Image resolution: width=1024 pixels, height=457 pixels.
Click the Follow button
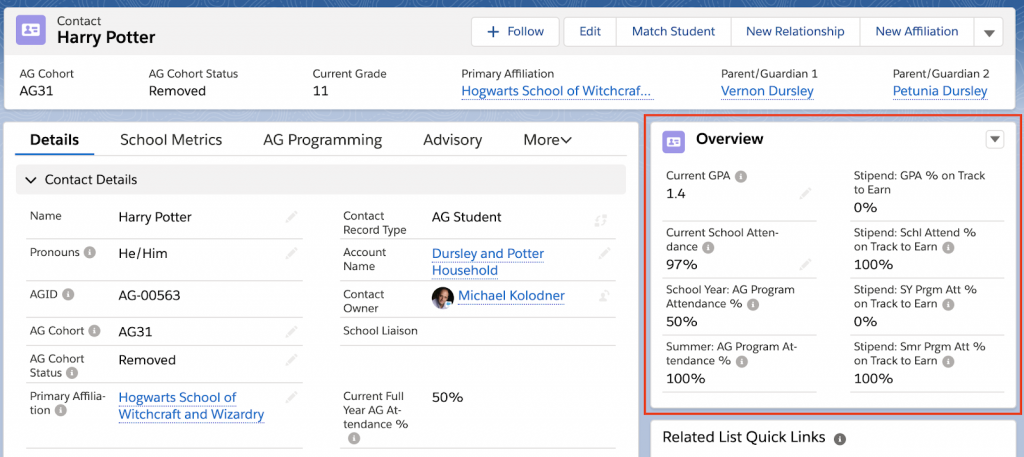pyautogui.click(x=515, y=32)
